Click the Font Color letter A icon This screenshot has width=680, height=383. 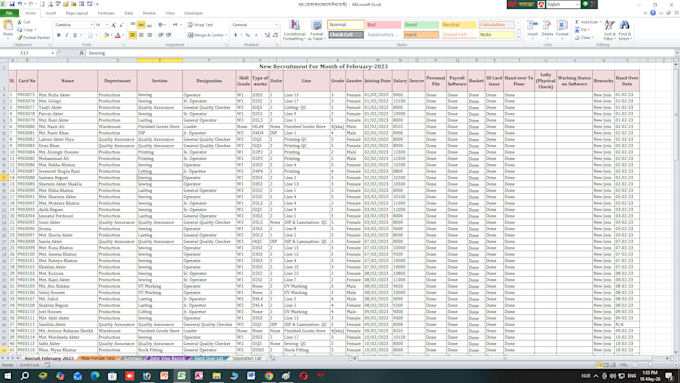[x=117, y=35]
